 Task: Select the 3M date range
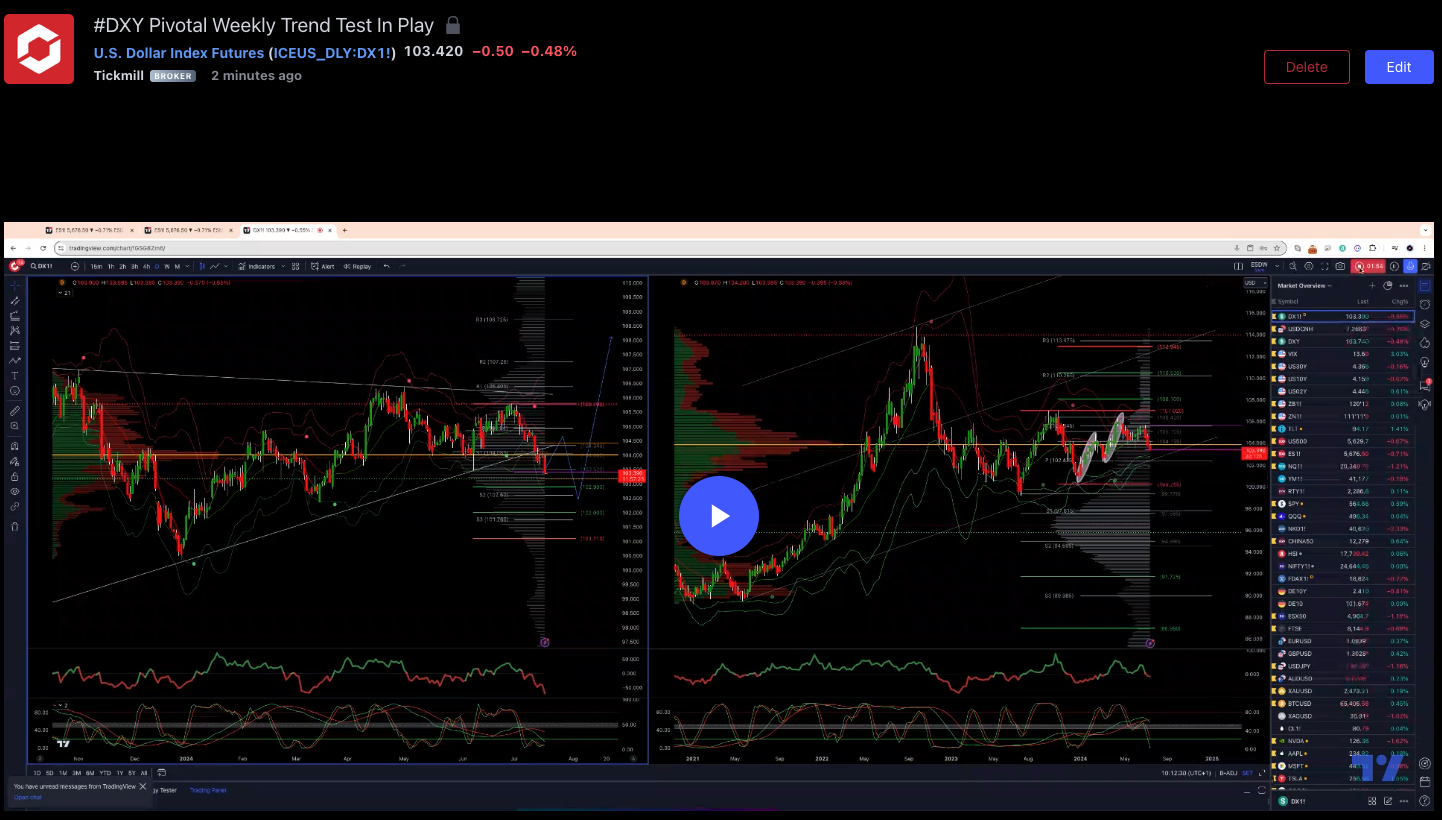tap(77, 773)
